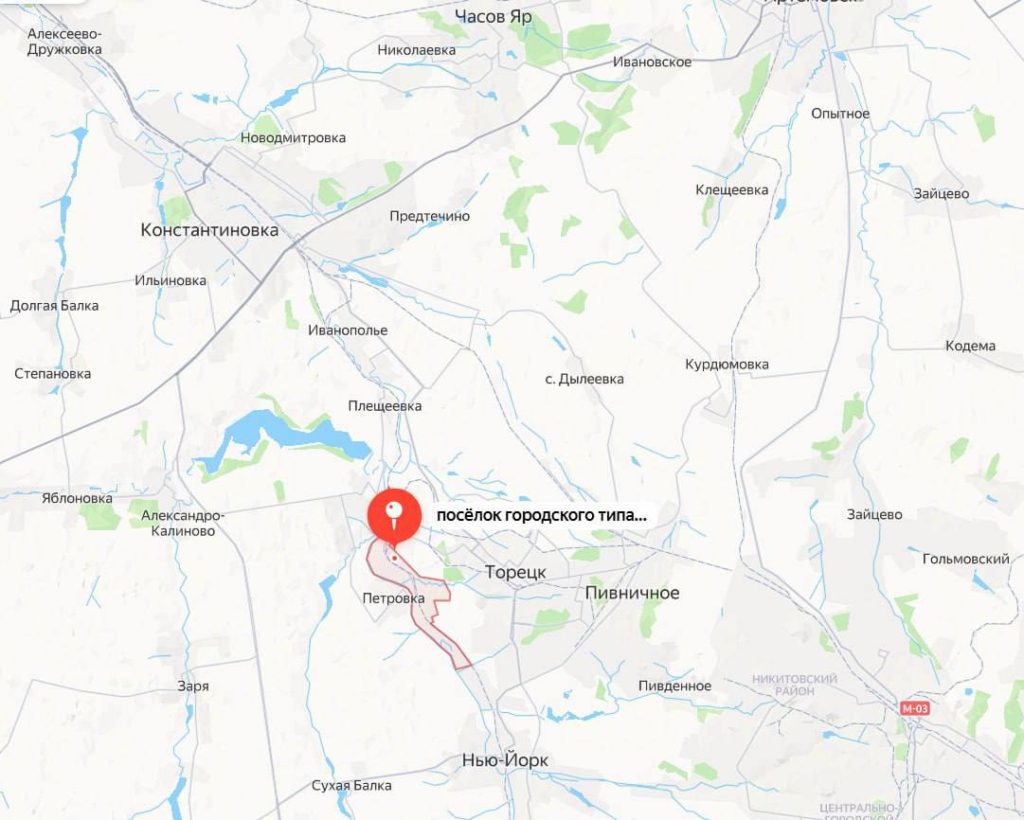Select the Часов Яр label
This screenshot has height=820, width=1024.
coord(494,16)
